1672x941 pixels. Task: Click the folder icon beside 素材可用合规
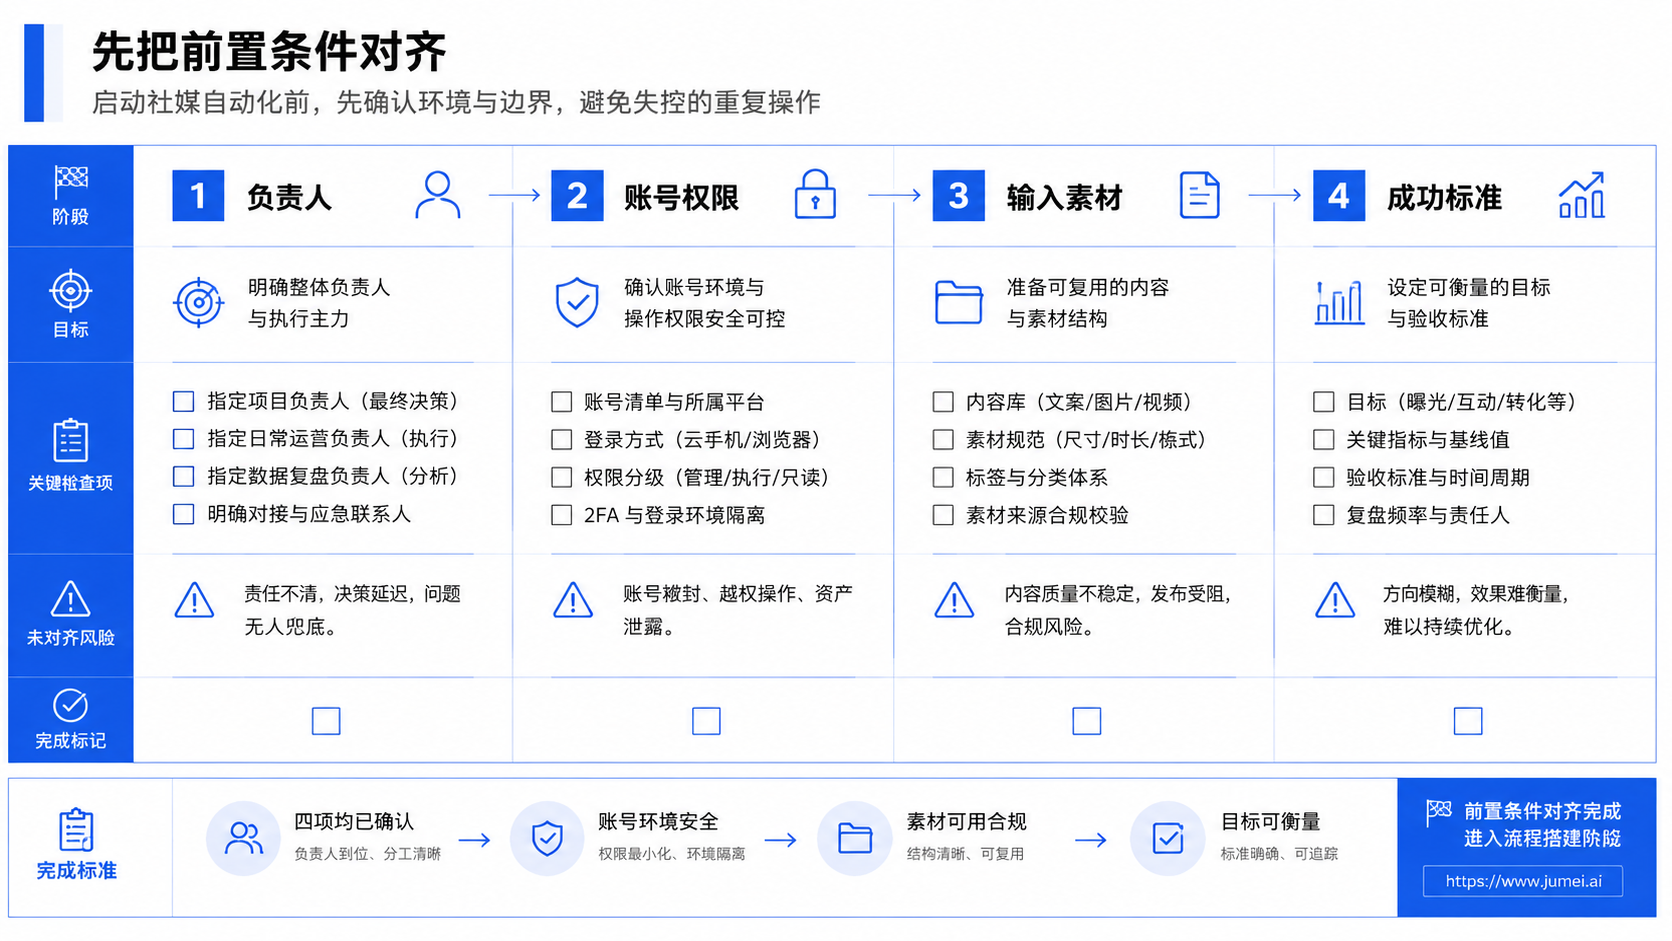click(855, 838)
